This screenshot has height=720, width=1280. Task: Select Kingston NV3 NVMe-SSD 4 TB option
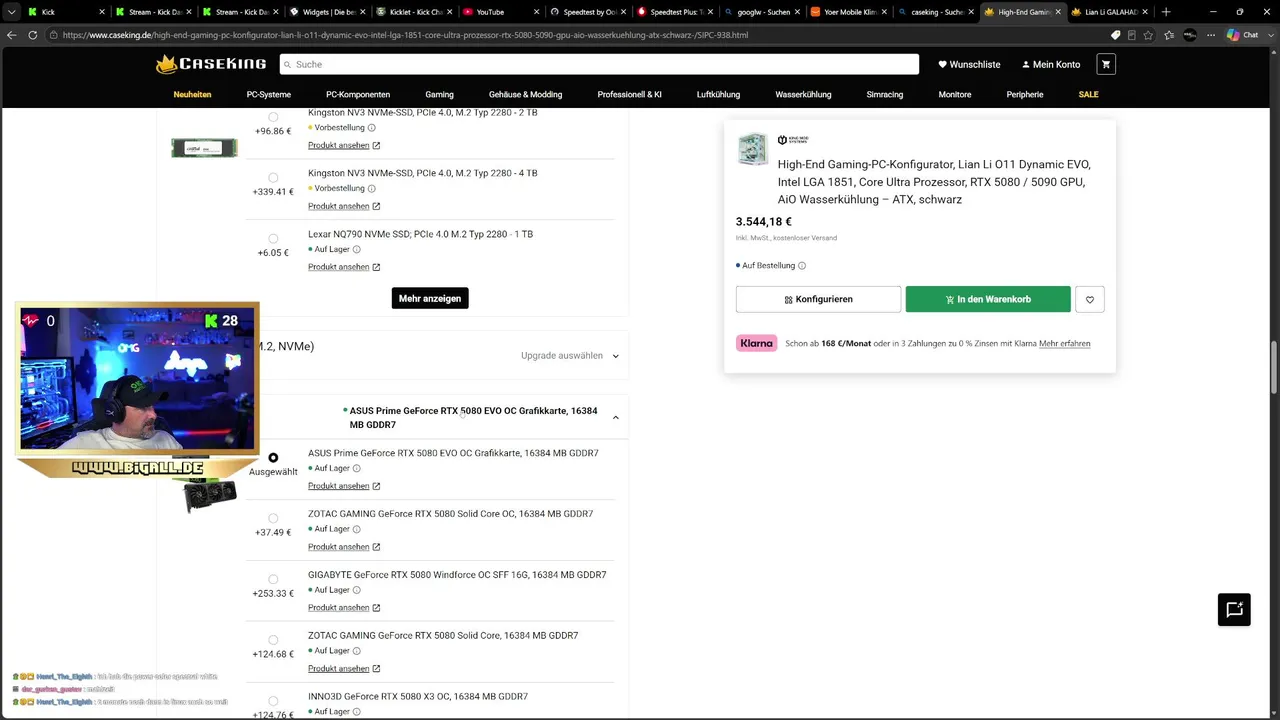click(273, 178)
